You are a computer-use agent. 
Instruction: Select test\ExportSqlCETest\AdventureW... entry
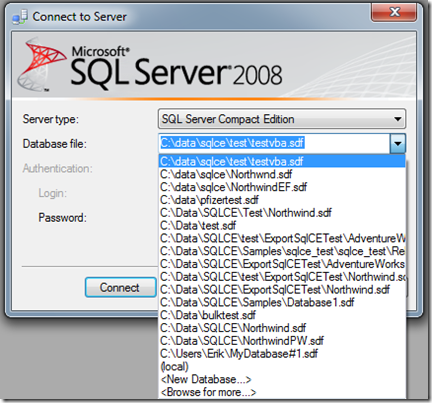pos(282,238)
